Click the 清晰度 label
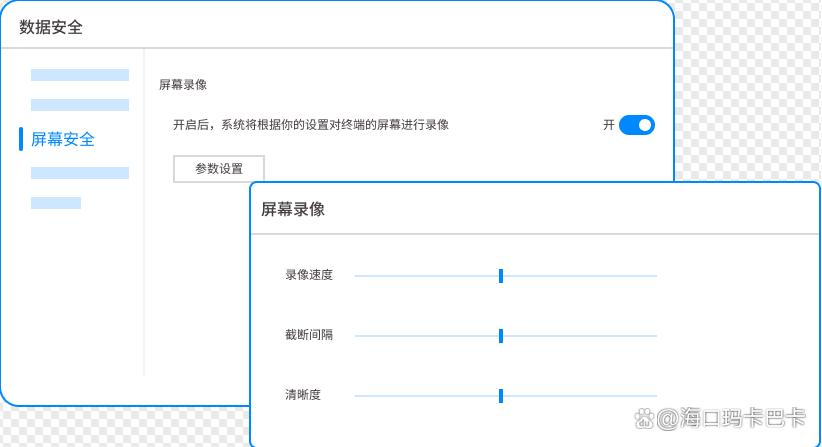This screenshot has height=447, width=822. (x=303, y=395)
